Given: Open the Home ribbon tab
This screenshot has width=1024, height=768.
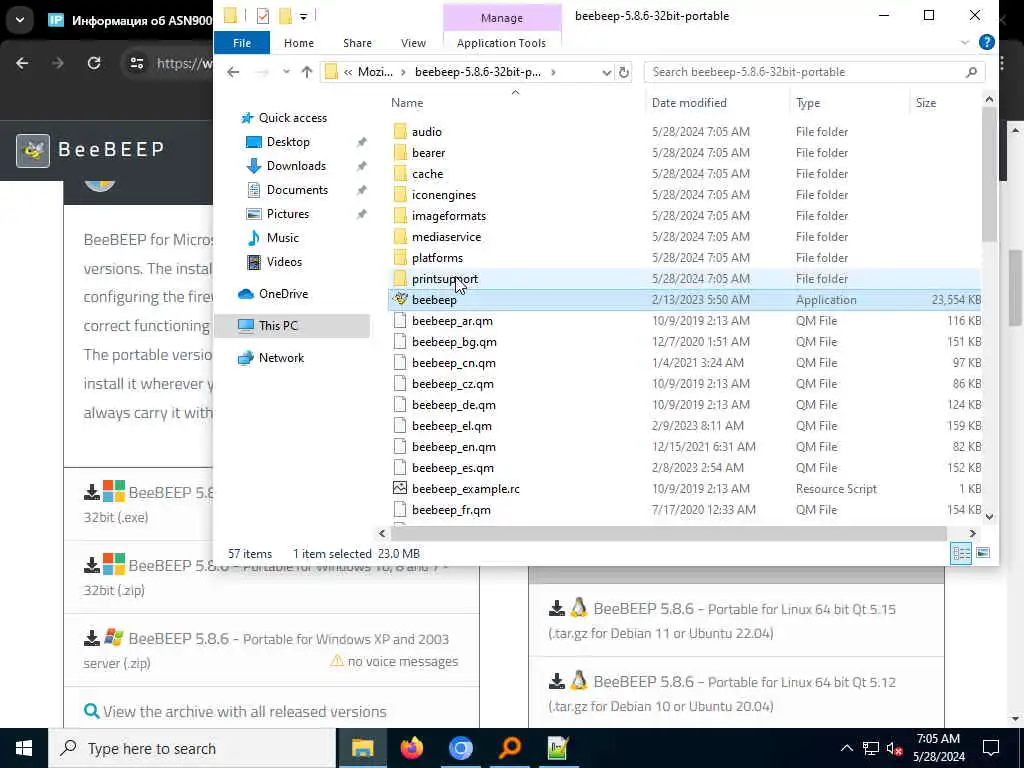Looking at the screenshot, I should point(298,42).
